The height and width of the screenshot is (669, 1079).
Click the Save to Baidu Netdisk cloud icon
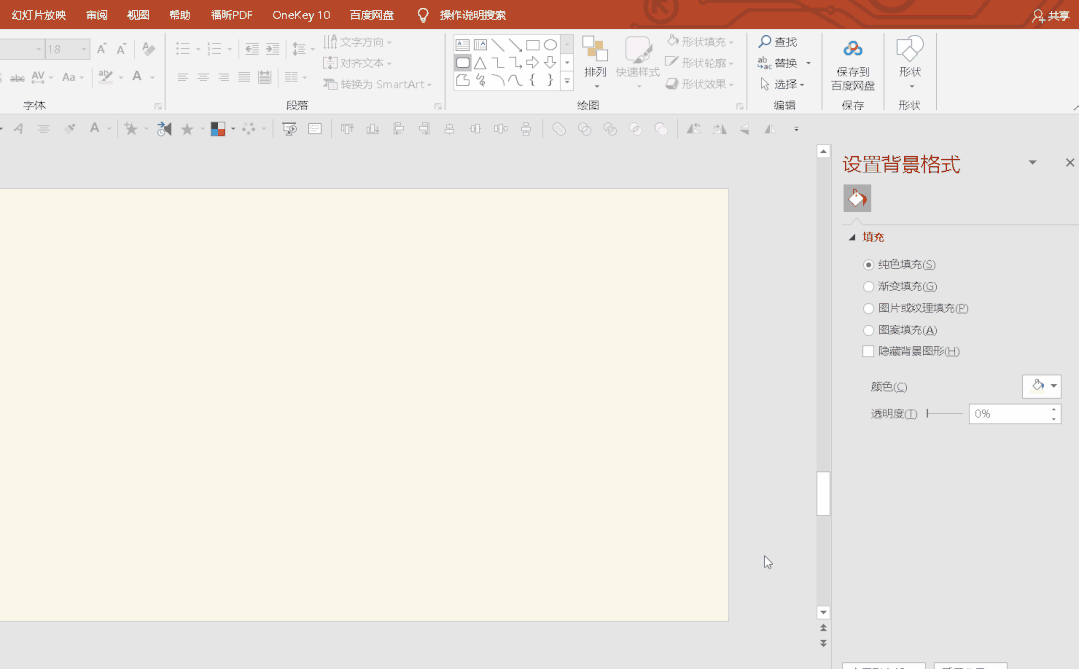tap(853, 48)
